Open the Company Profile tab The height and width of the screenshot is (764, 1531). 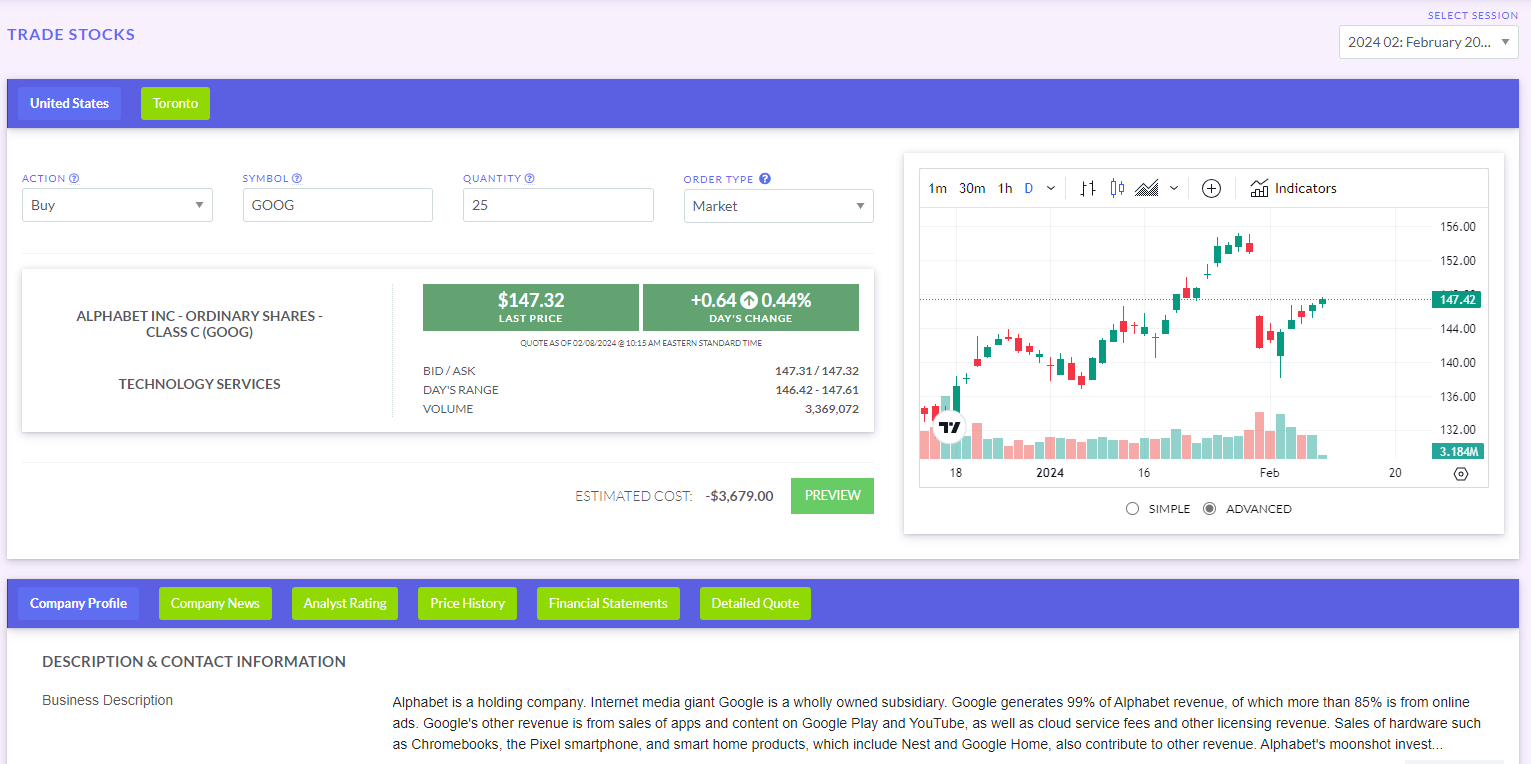[78, 603]
